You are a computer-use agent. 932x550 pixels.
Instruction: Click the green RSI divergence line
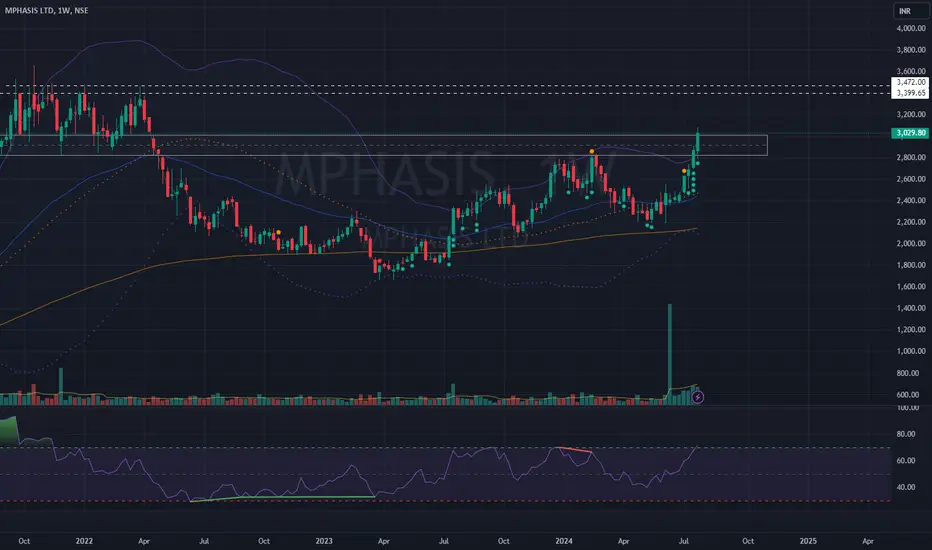[x=282, y=498]
